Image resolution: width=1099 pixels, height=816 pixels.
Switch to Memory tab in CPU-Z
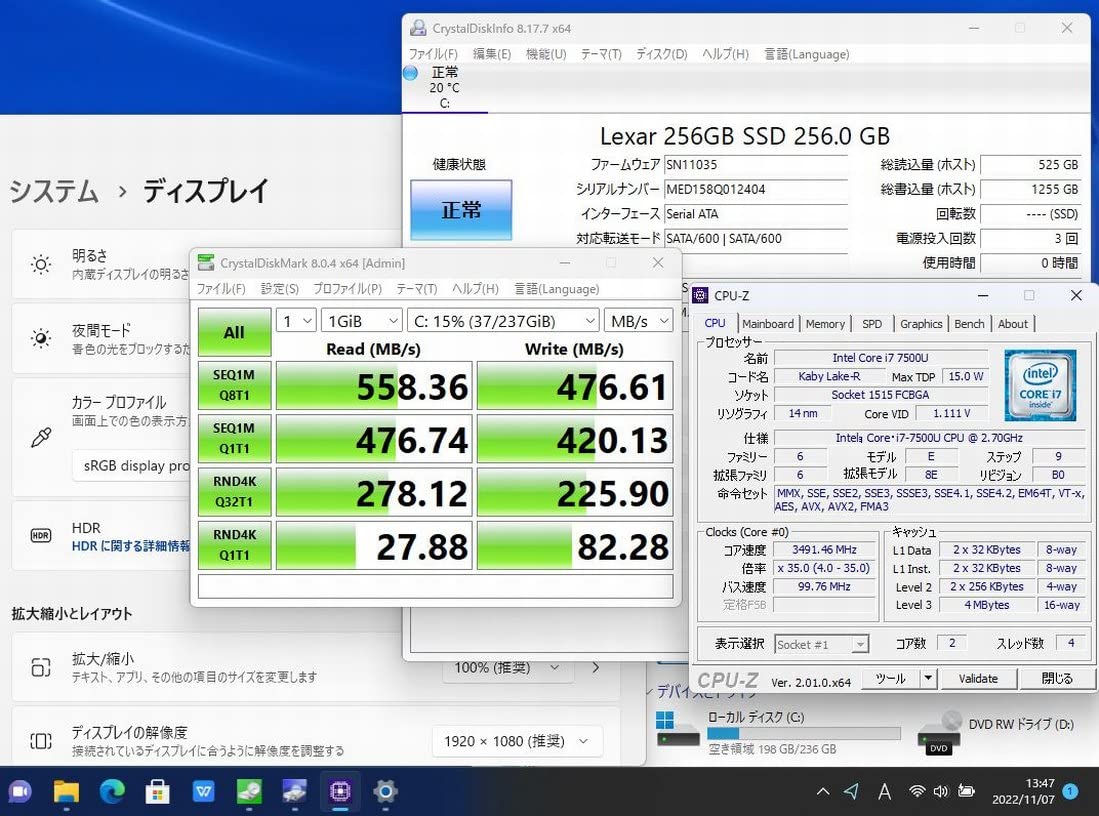[x=825, y=324]
